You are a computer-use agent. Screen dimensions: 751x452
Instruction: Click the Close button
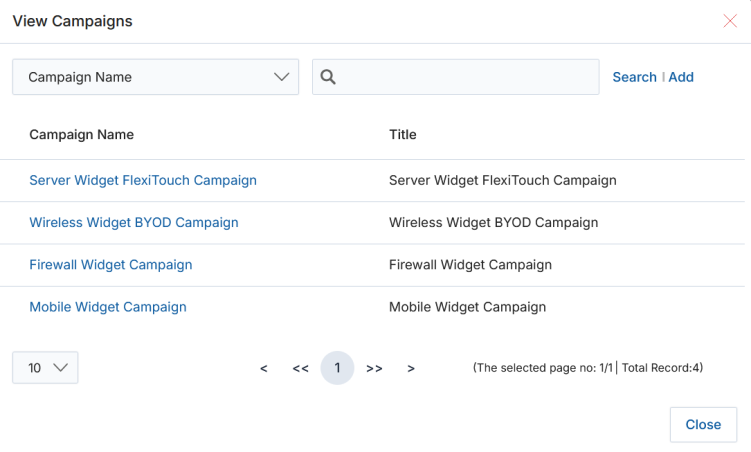tap(703, 425)
